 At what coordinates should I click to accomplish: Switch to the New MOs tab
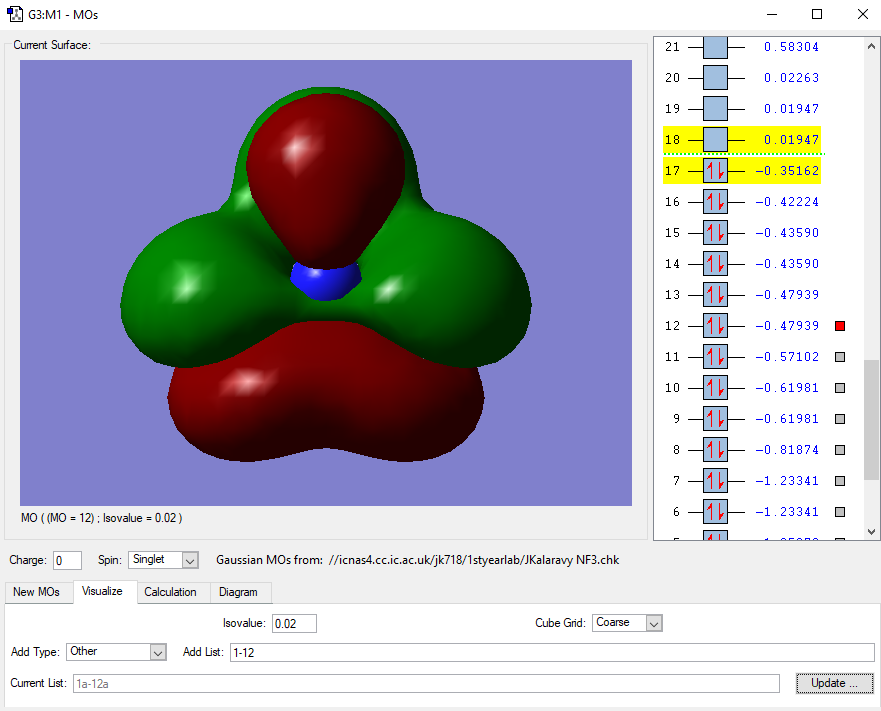click(x=37, y=592)
